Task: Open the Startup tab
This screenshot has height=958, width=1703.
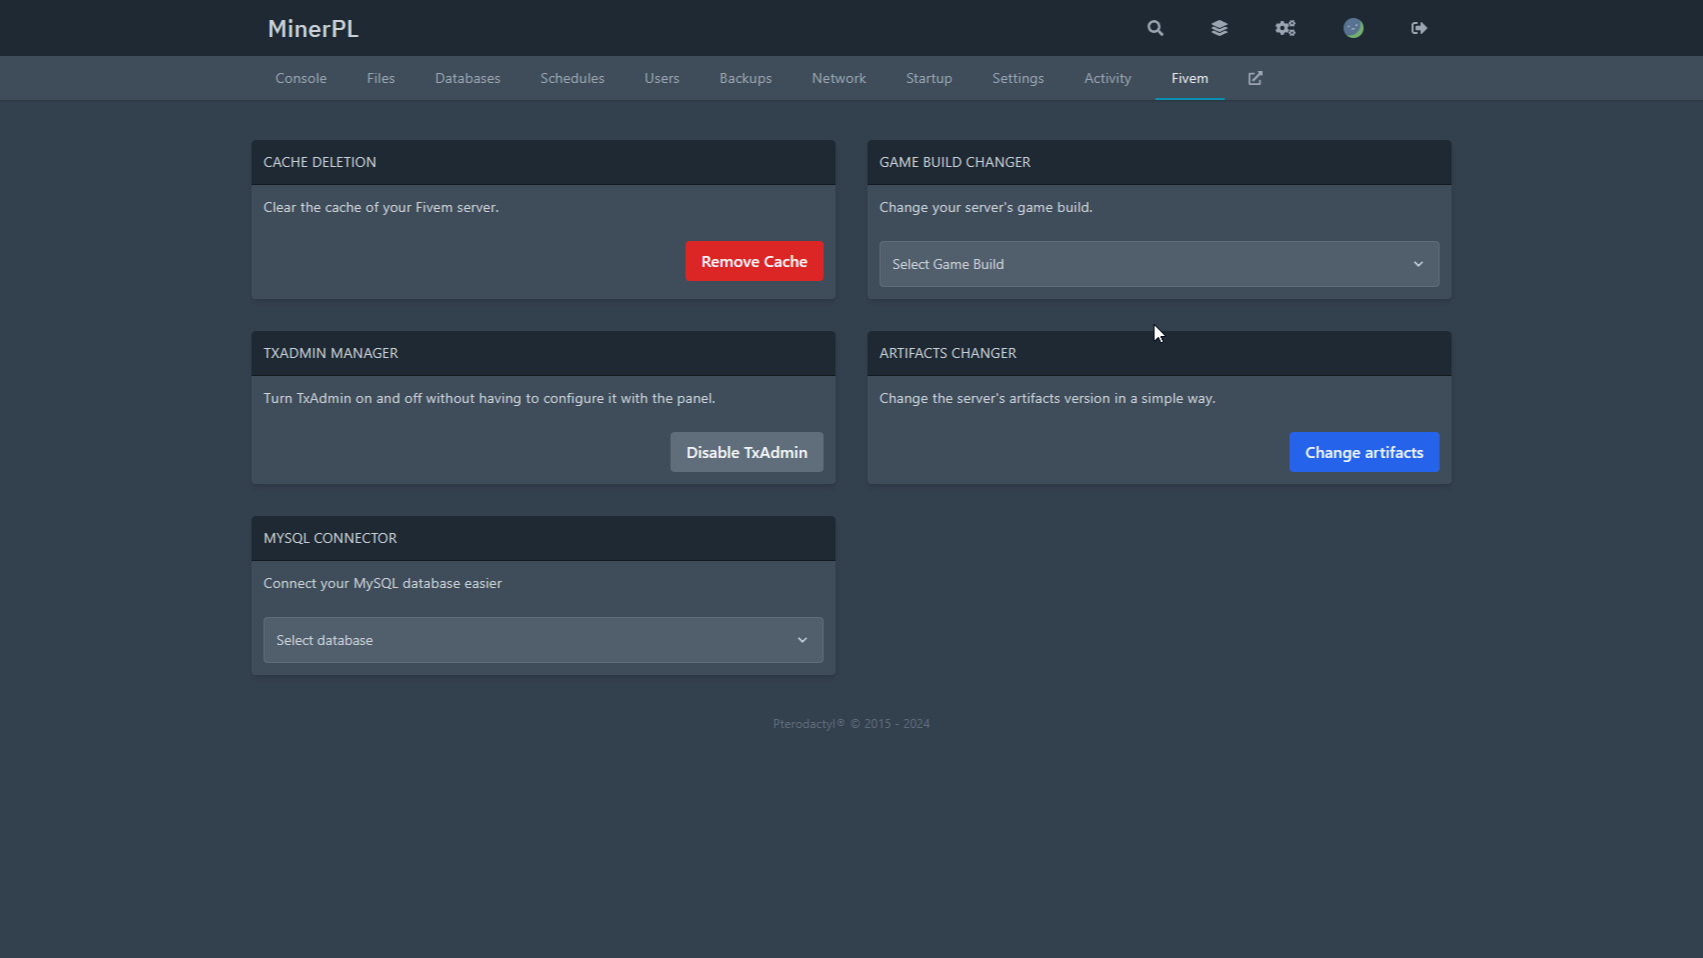Action: 928,78
